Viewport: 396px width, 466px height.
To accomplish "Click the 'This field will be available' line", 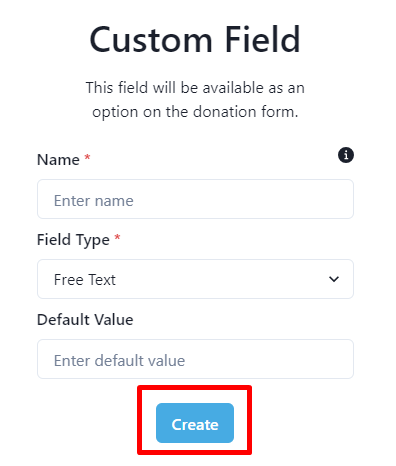I will coord(195,88).
